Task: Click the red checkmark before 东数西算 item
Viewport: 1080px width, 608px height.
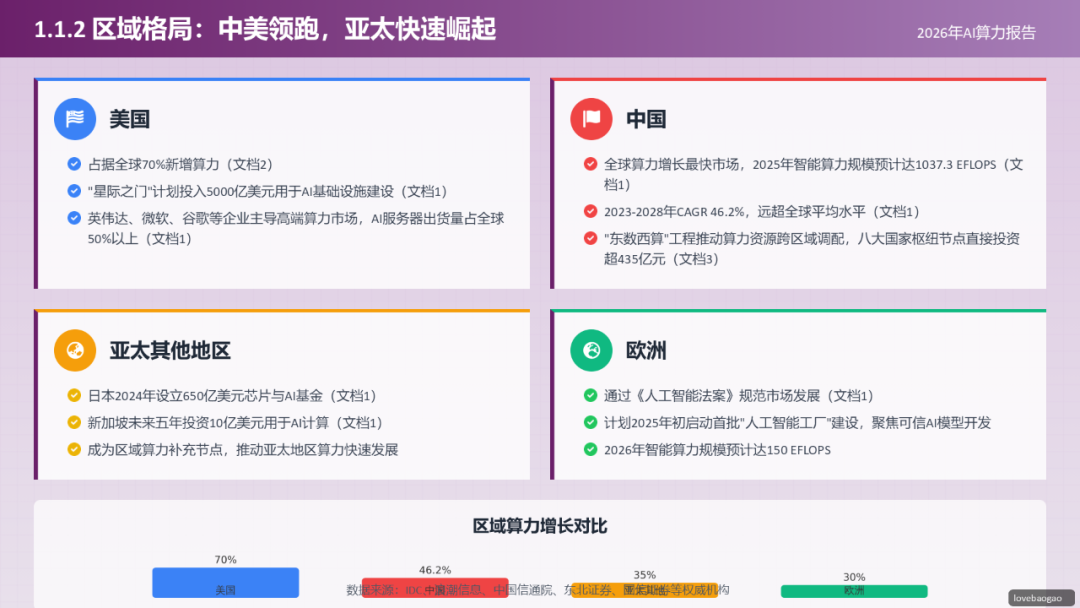Action: 589,239
